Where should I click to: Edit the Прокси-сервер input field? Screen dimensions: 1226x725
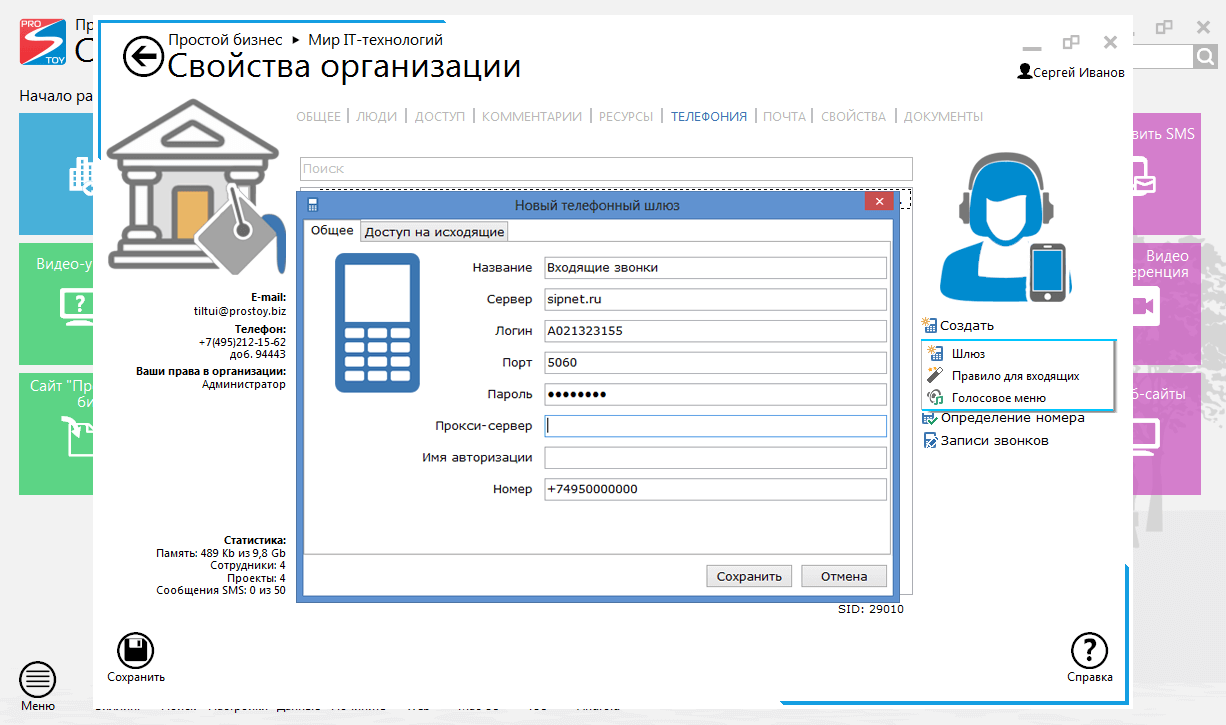click(713, 425)
